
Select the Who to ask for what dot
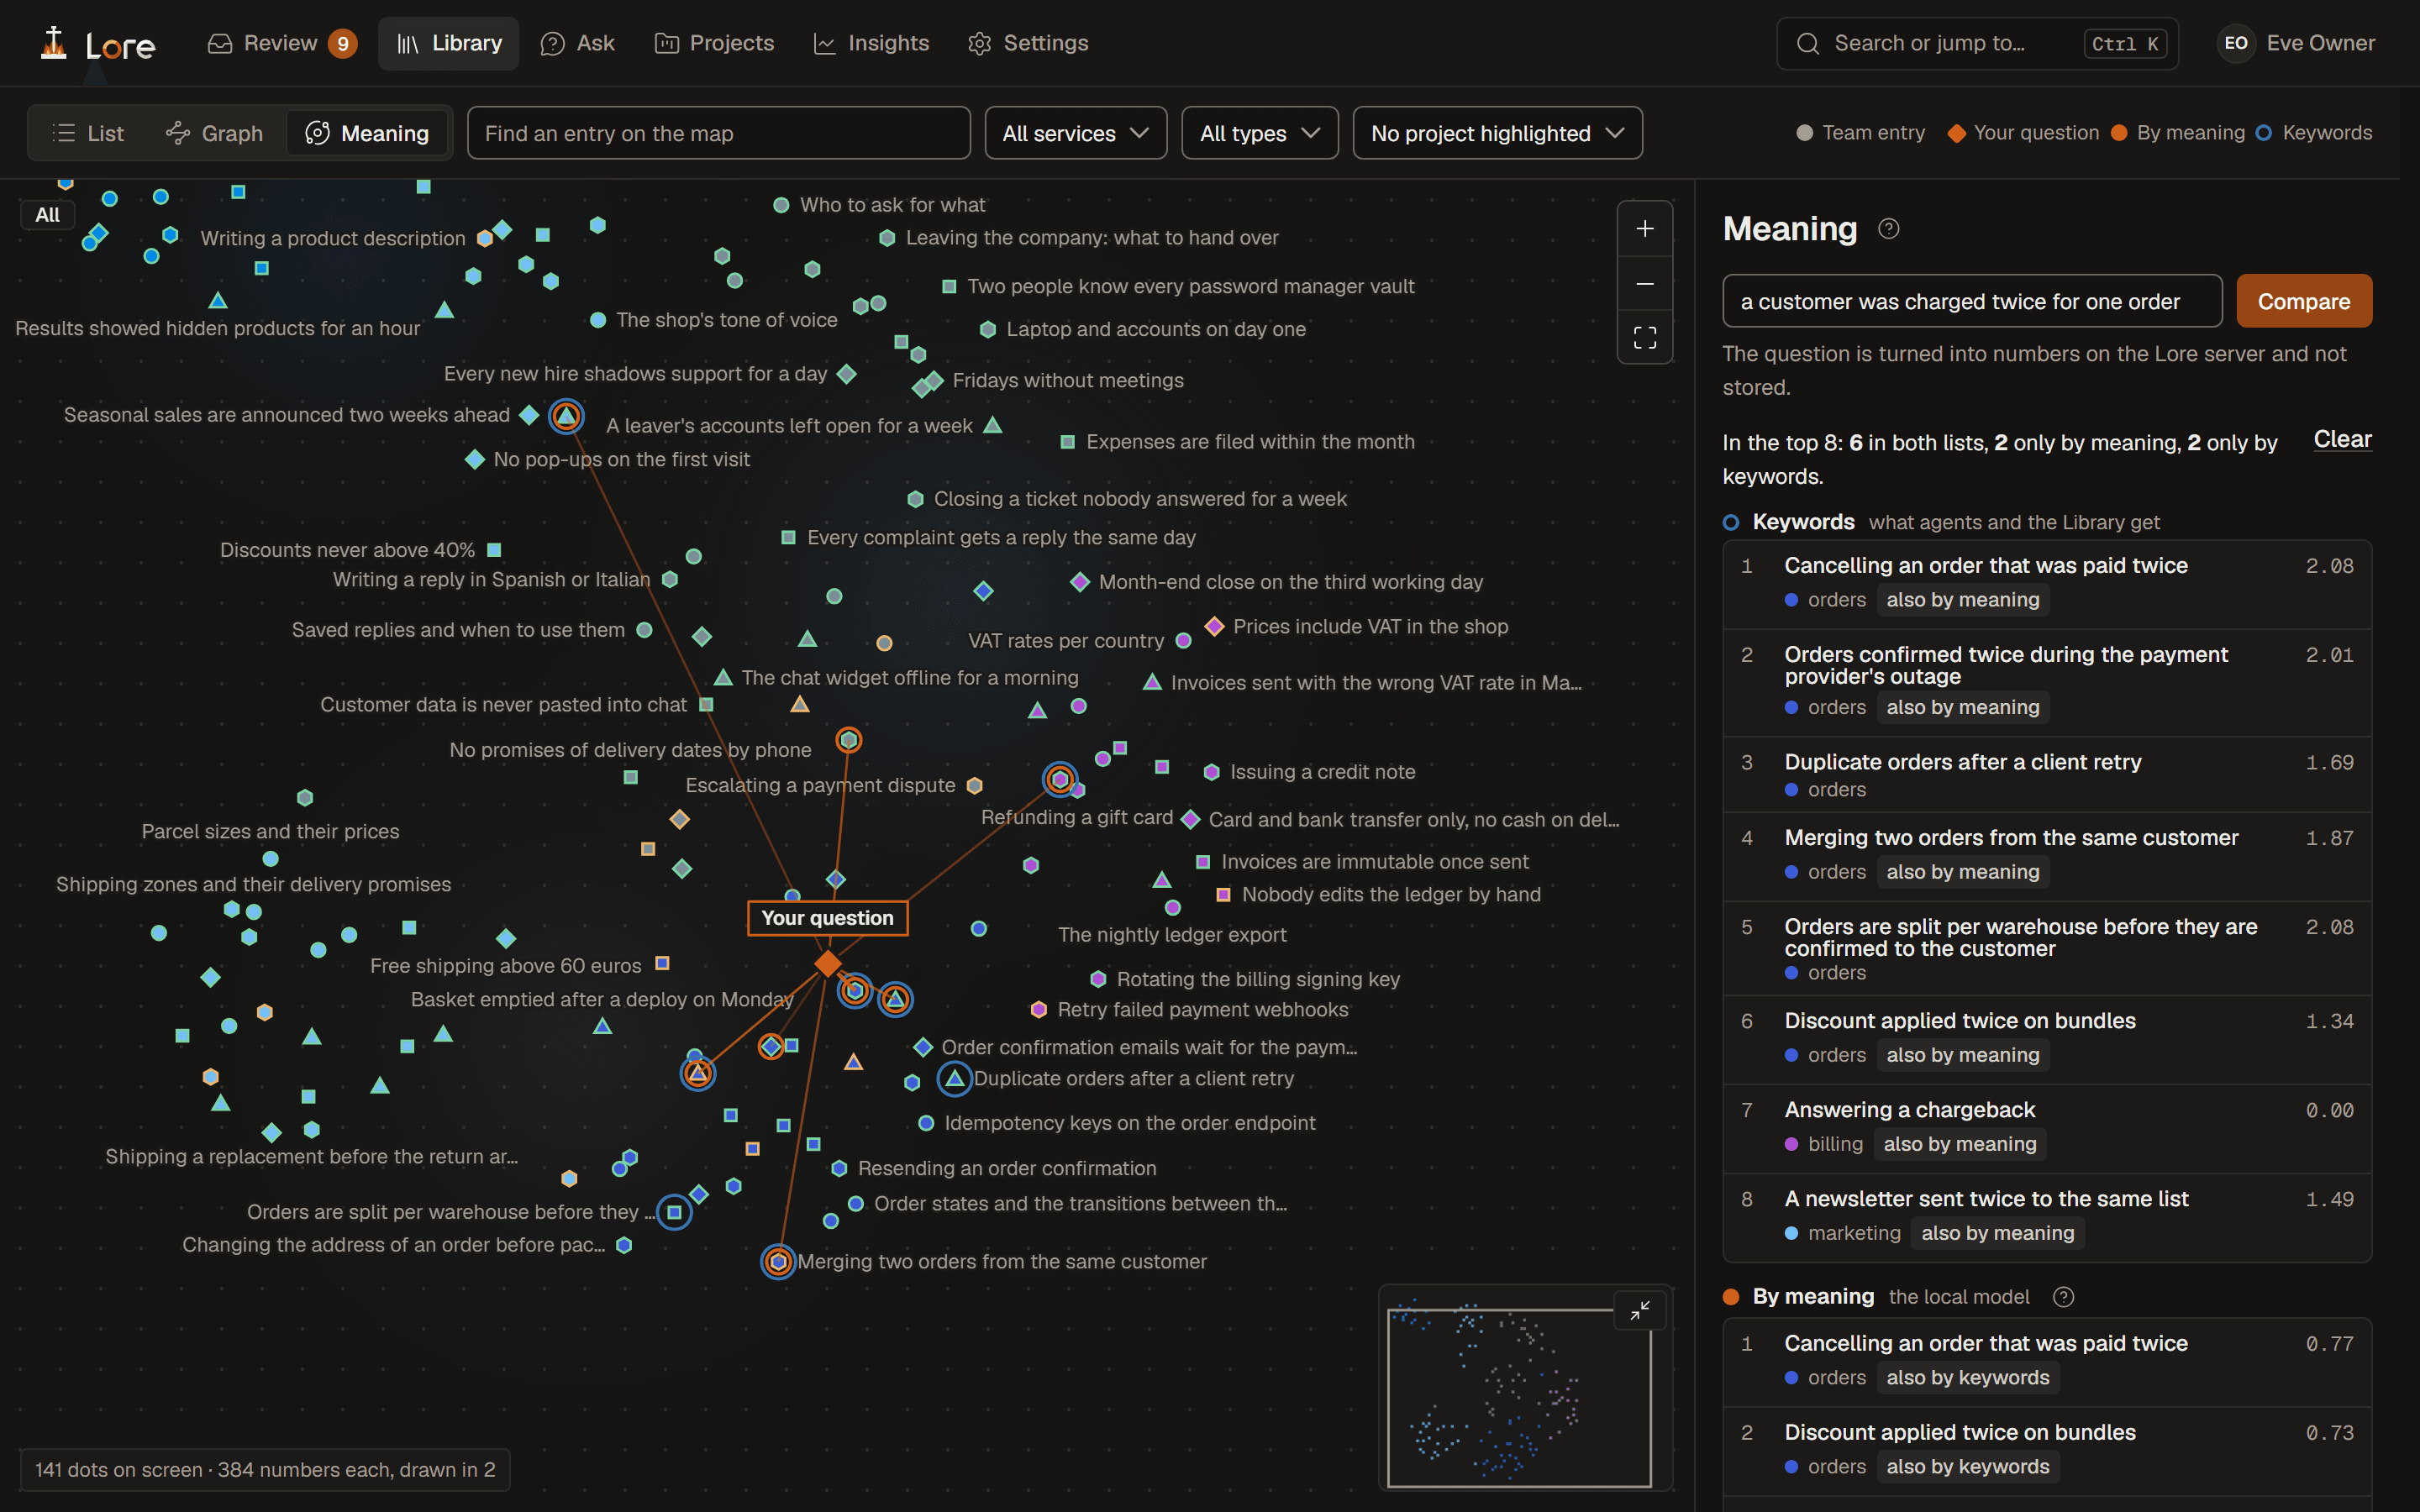(781, 205)
